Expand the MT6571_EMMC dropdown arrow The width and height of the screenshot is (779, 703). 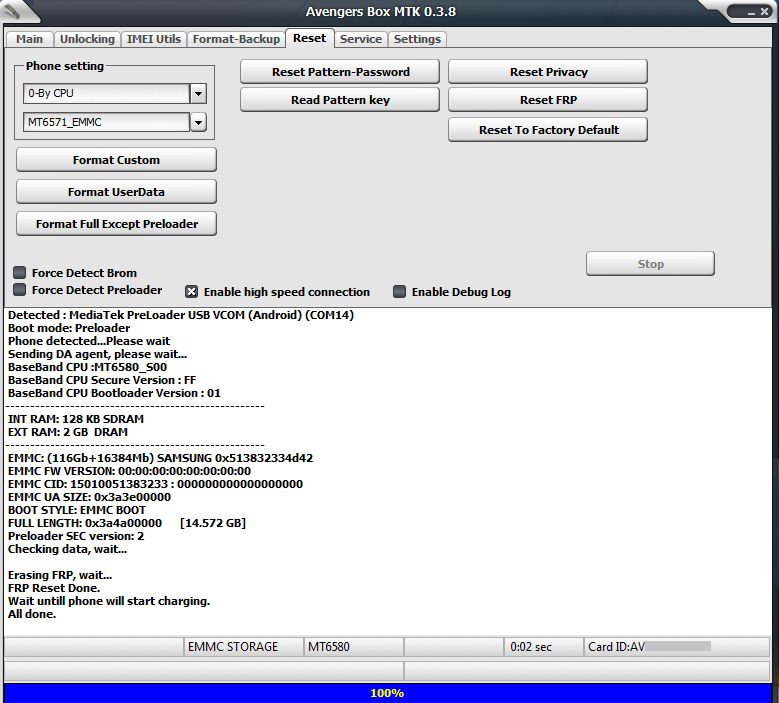(198, 122)
